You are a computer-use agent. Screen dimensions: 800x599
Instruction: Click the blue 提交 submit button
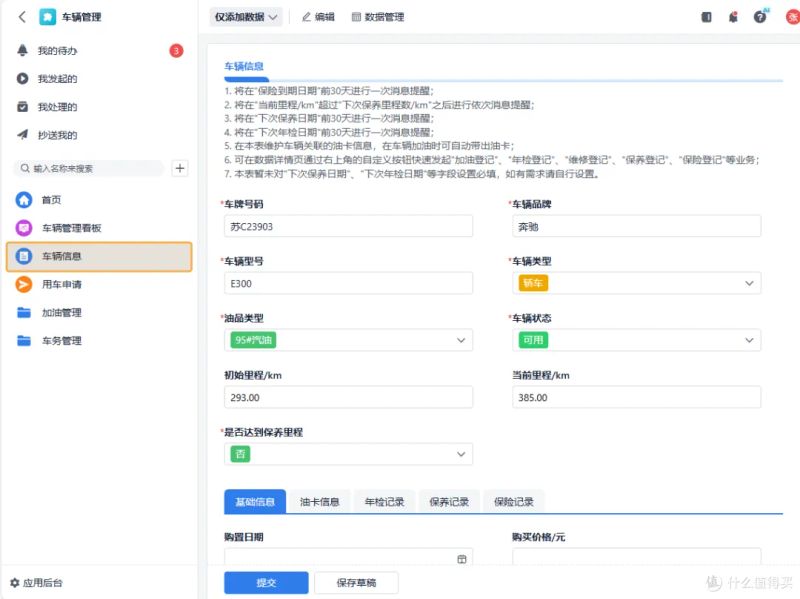pos(266,583)
